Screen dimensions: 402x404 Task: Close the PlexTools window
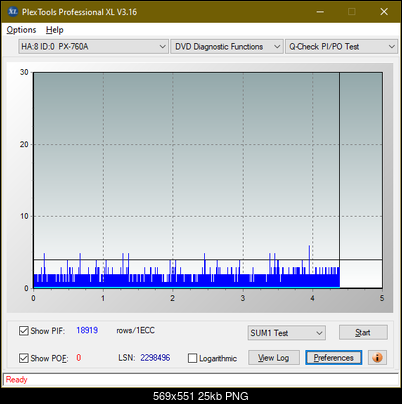[x=384, y=12]
